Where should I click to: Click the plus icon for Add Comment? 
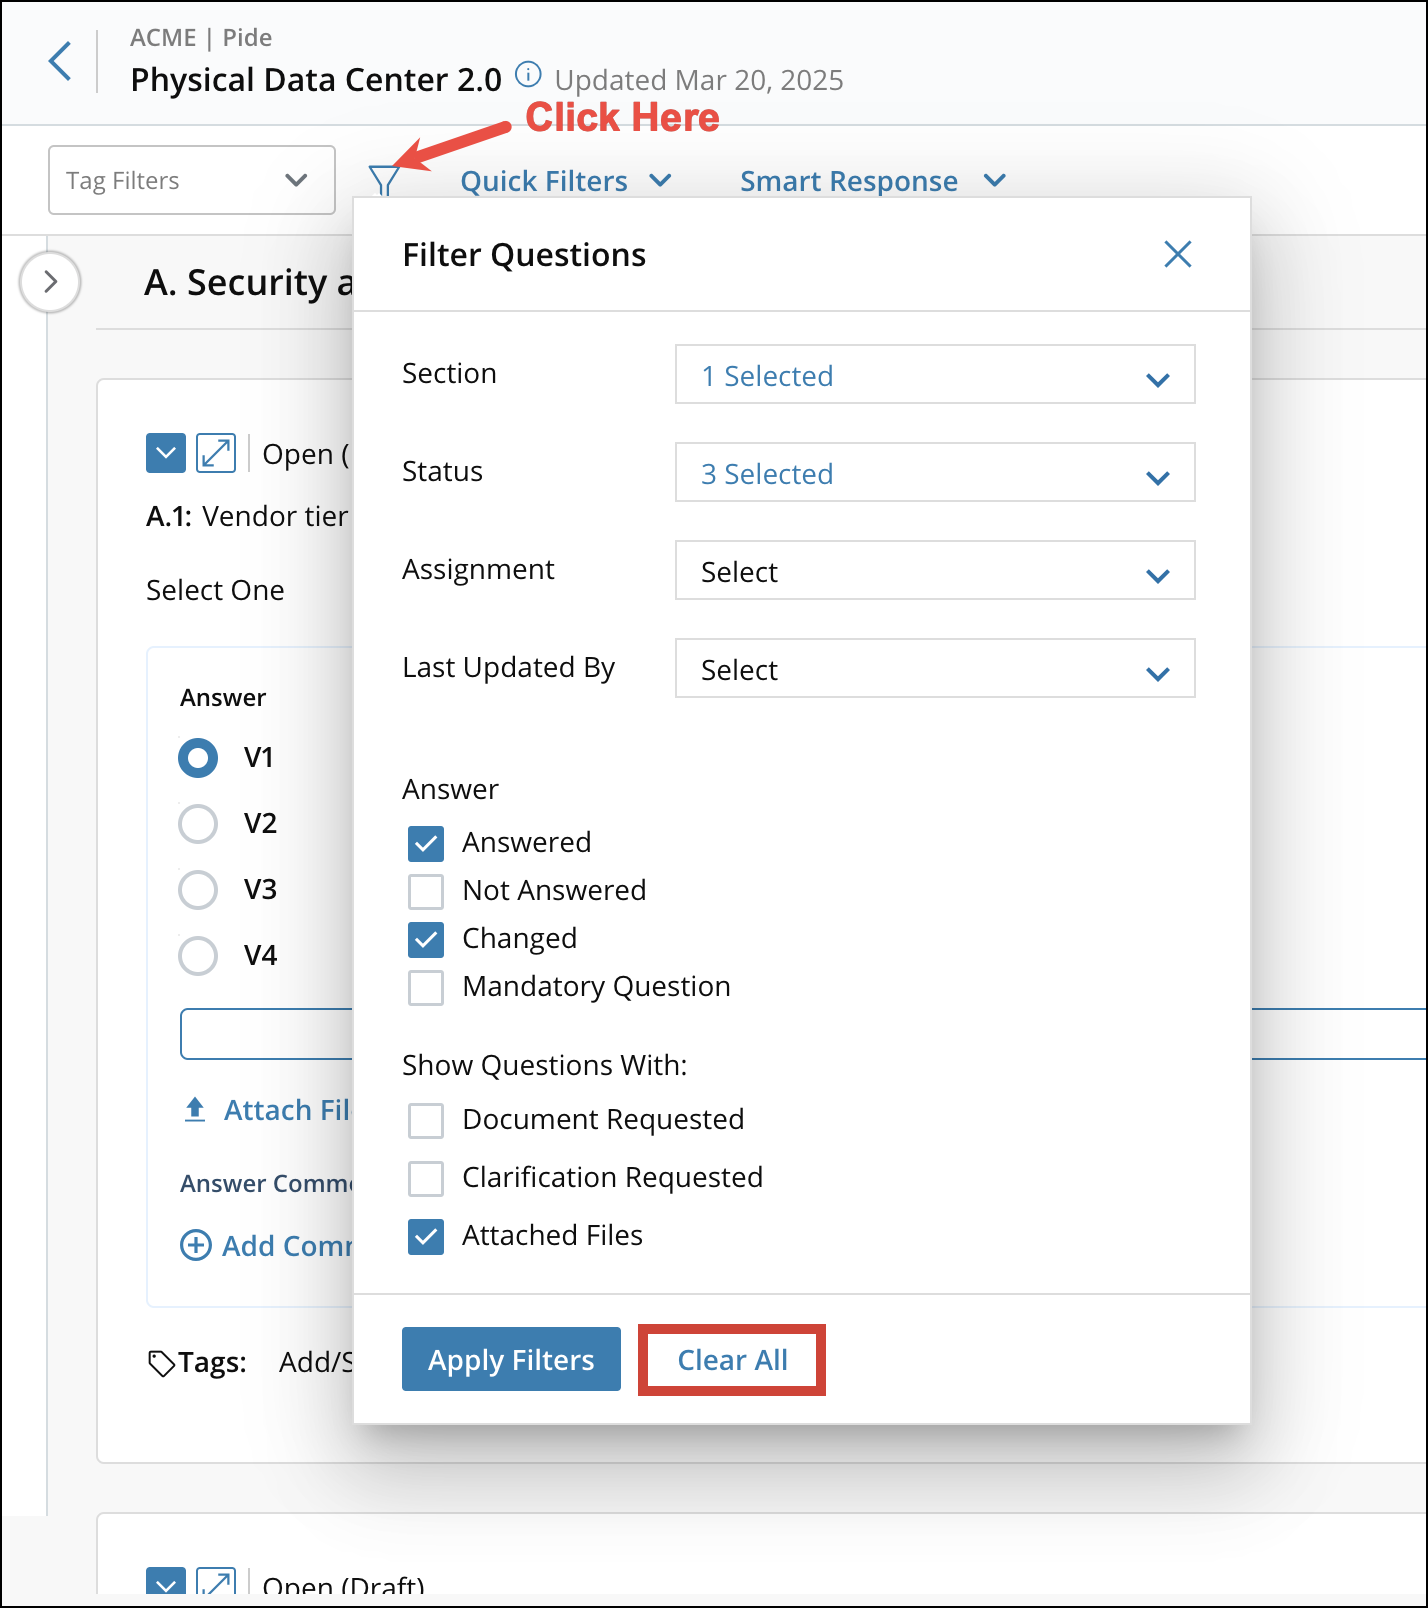click(x=195, y=1245)
